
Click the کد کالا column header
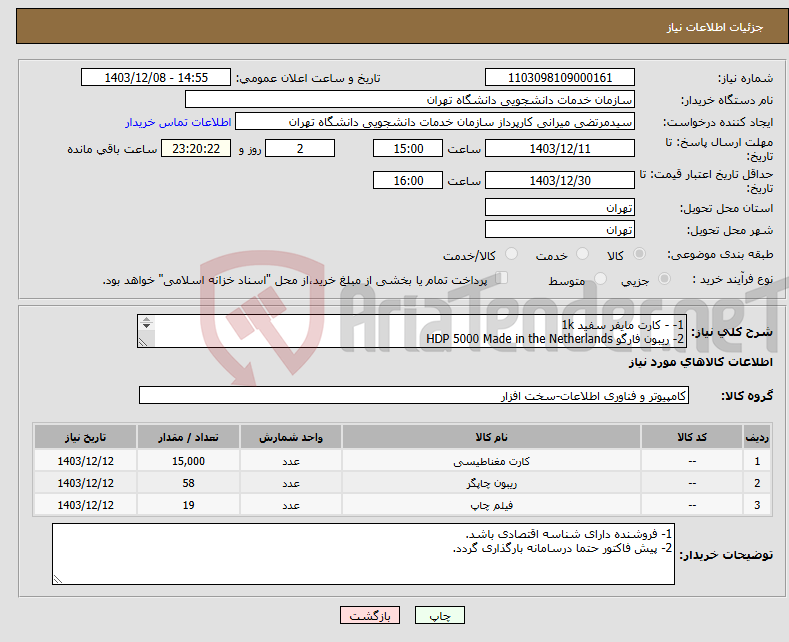click(x=692, y=437)
